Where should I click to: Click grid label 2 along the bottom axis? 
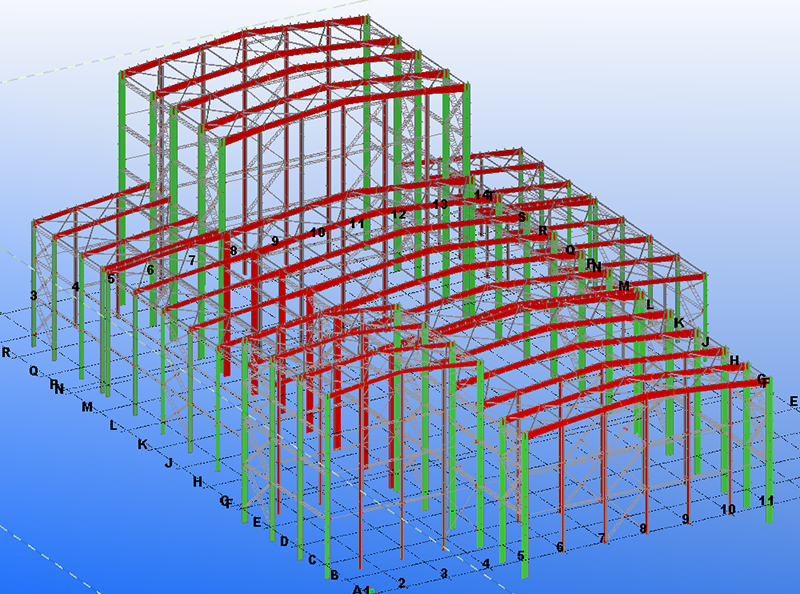click(402, 582)
